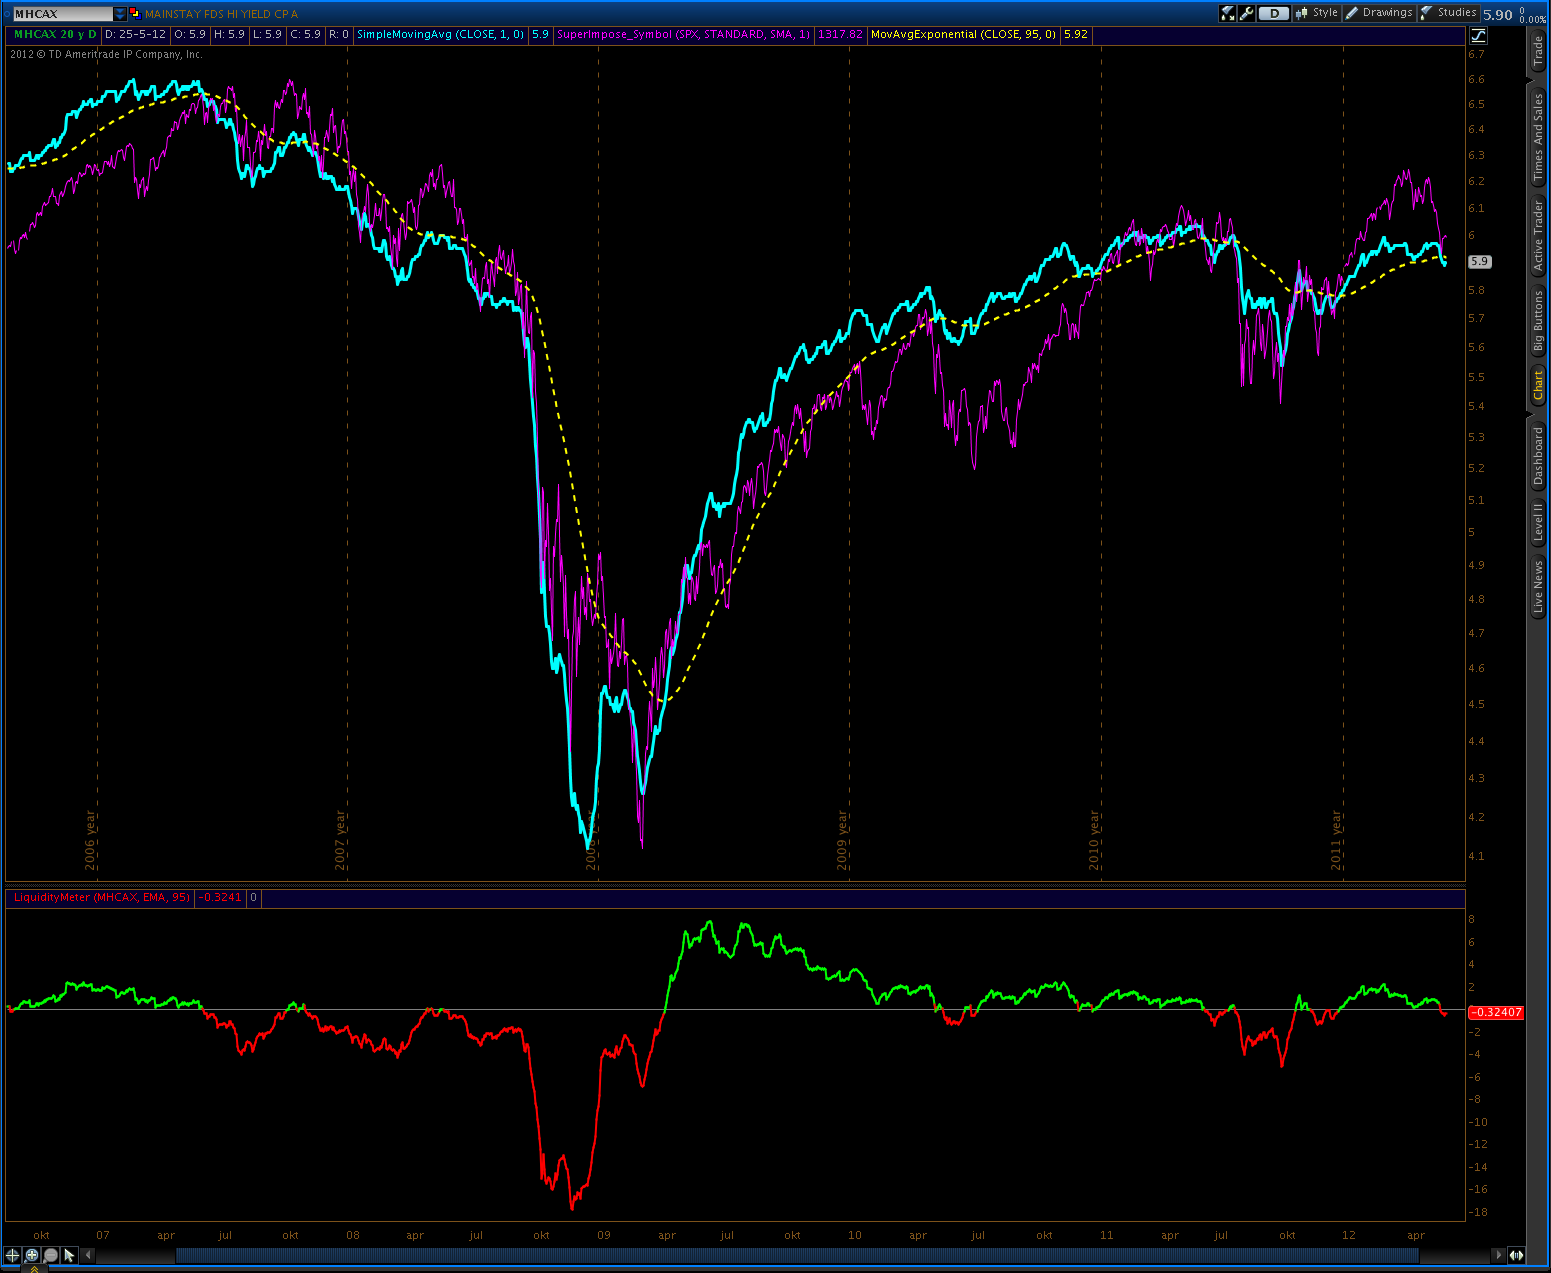Click the -0.3241 LiquidityMeter value readout
1551x1273 pixels.
pos(220,897)
